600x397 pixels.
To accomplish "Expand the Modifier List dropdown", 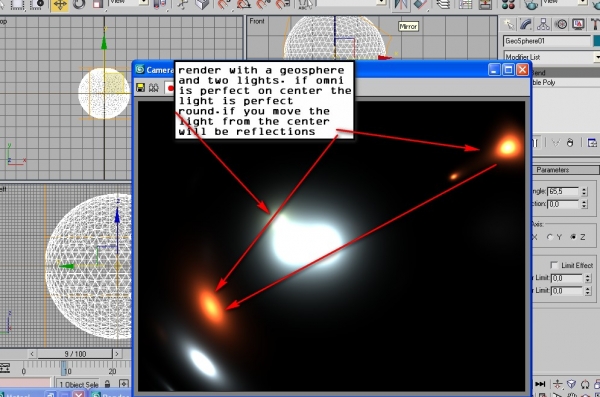I will tap(552, 57).
